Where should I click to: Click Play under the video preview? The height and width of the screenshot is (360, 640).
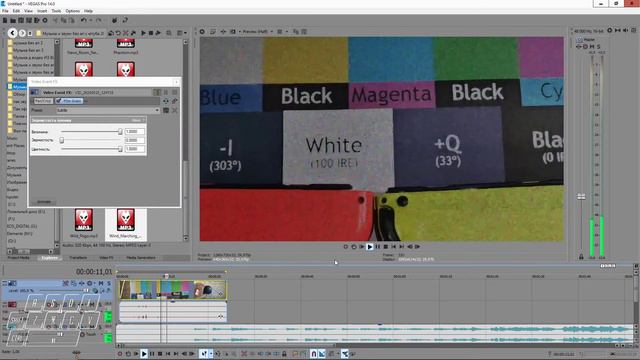click(369, 247)
